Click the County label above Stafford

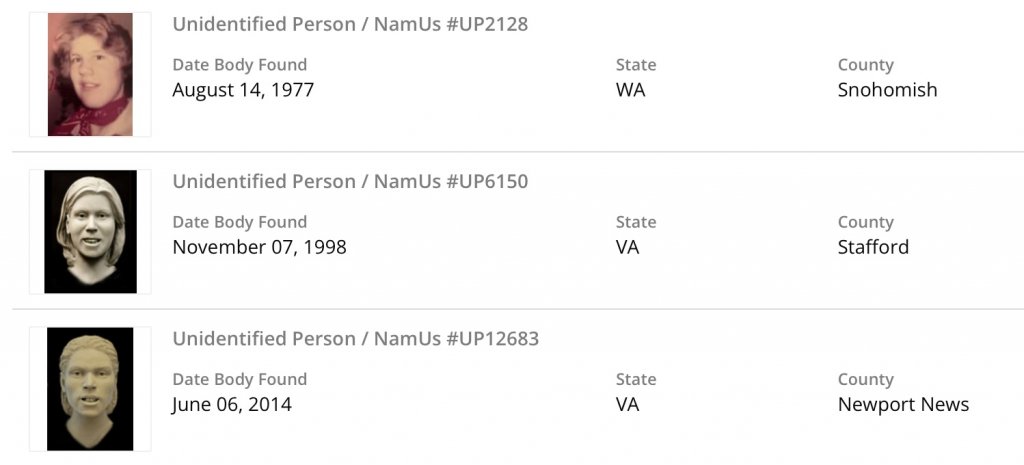pos(865,222)
